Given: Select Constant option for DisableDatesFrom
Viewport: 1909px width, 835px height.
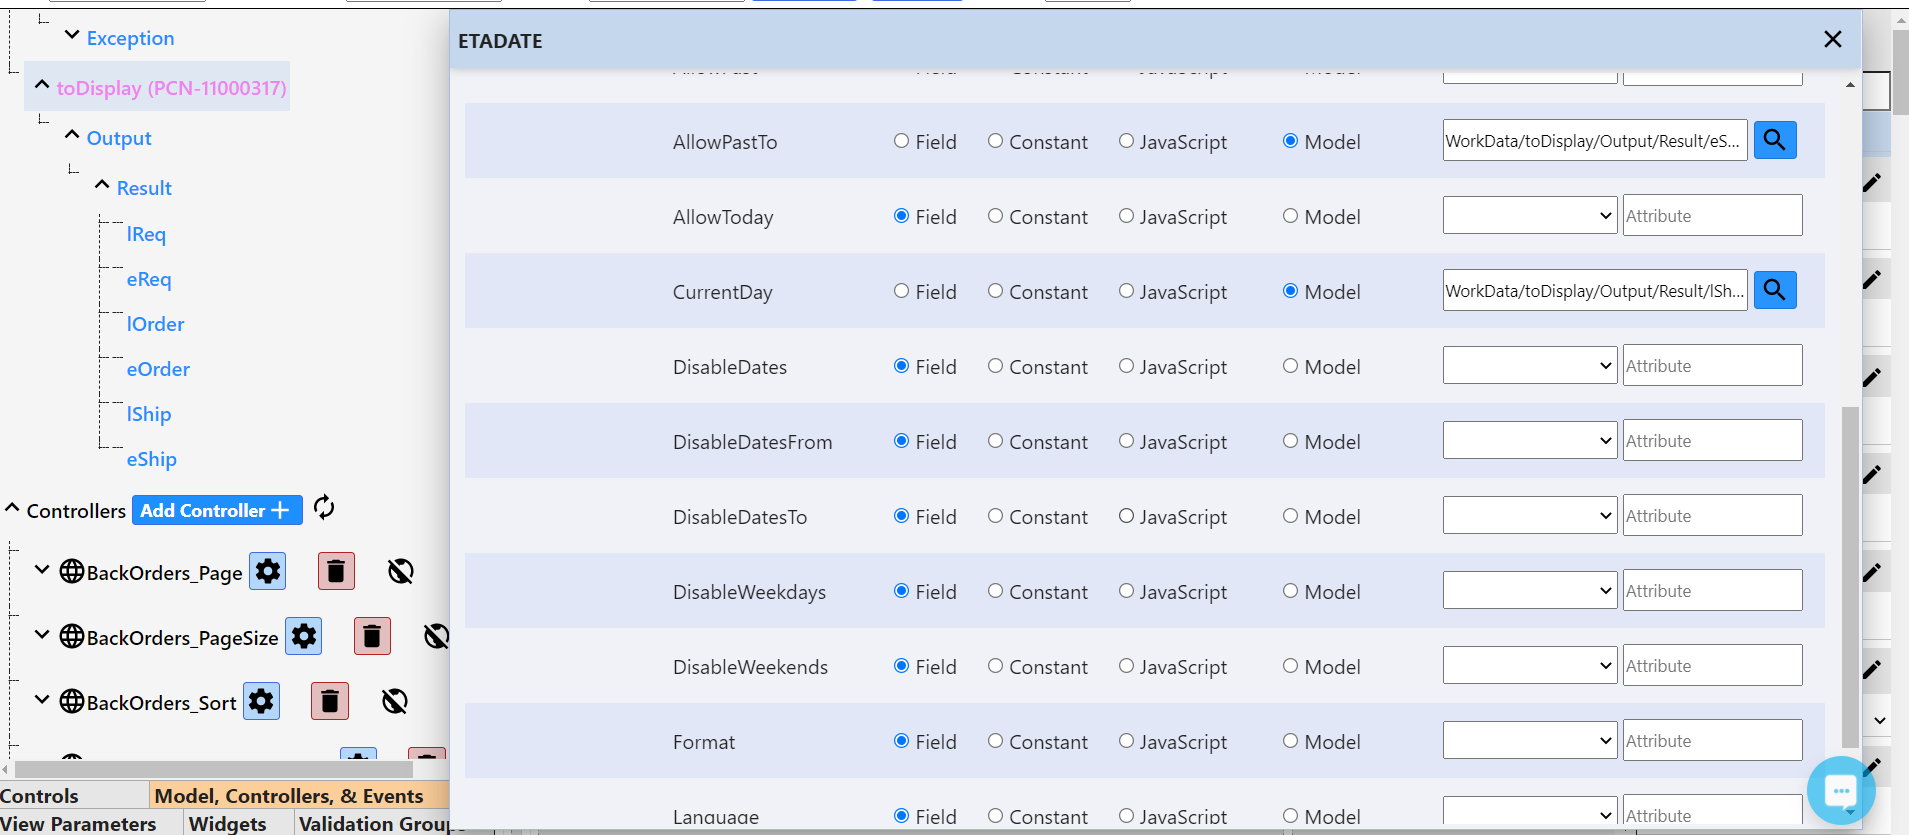Looking at the screenshot, I should (x=995, y=441).
